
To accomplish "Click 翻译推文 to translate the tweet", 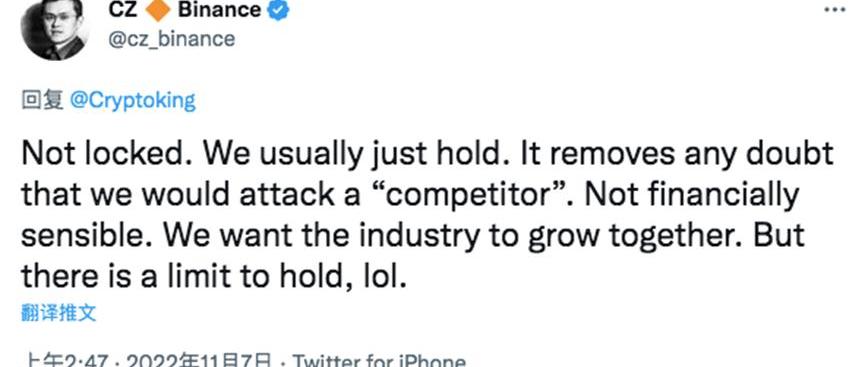I will click(x=59, y=313).
